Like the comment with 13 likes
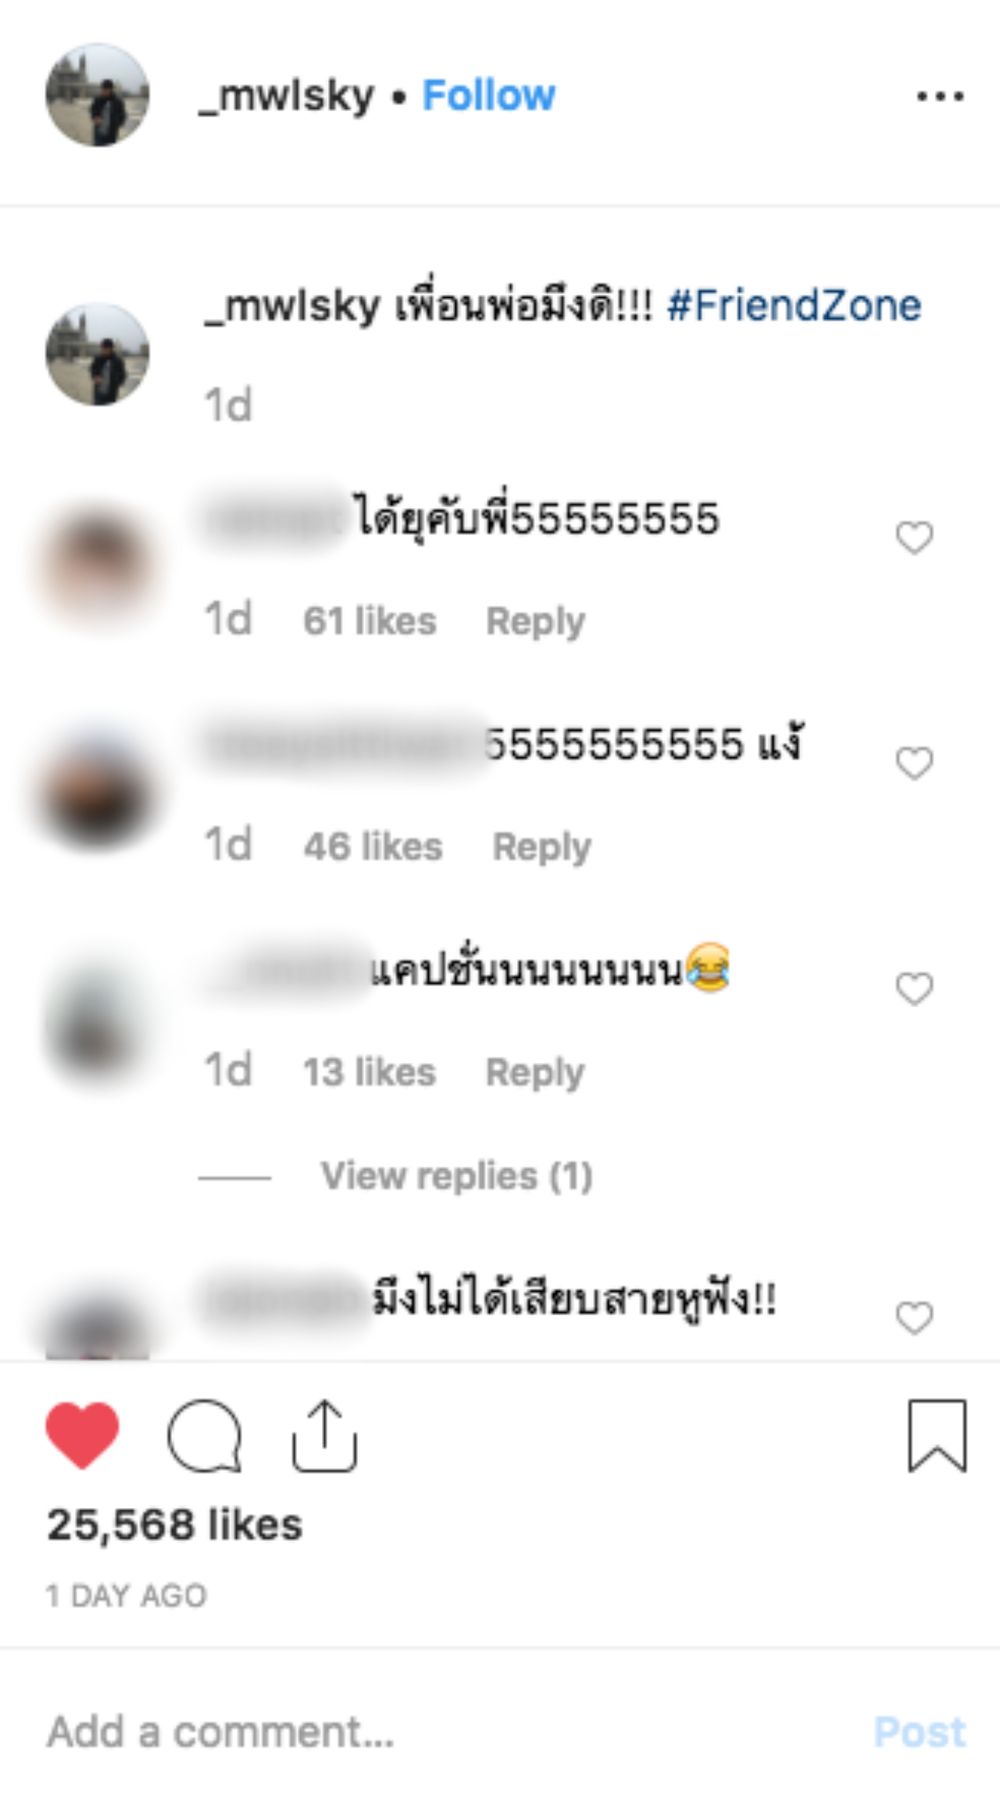 point(914,989)
